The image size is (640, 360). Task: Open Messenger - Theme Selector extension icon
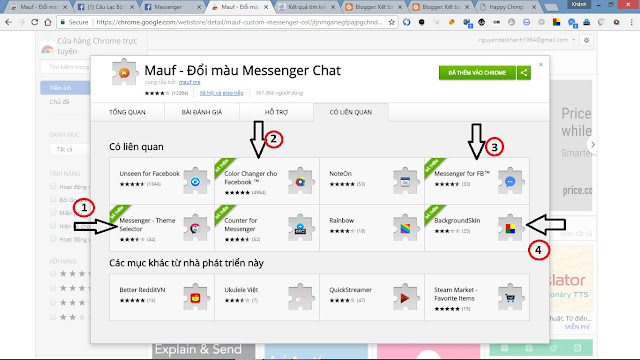click(196, 228)
